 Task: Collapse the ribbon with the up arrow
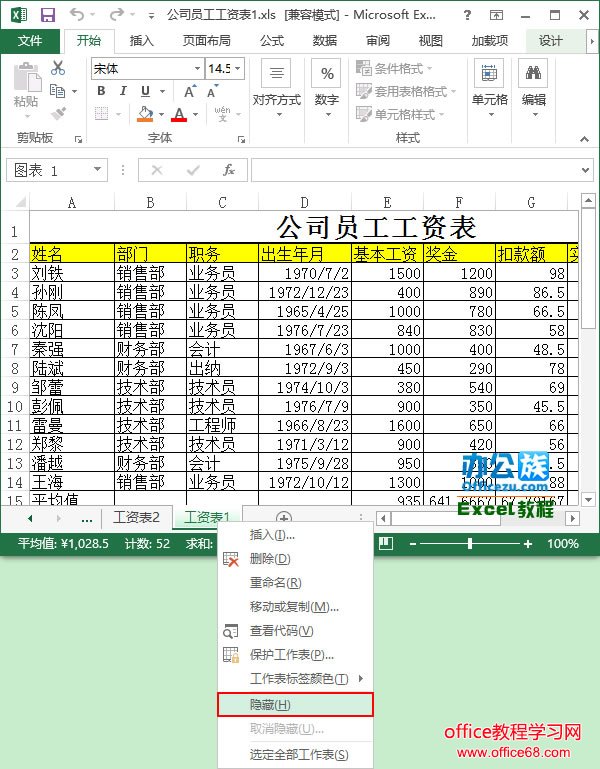click(x=584, y=139)
